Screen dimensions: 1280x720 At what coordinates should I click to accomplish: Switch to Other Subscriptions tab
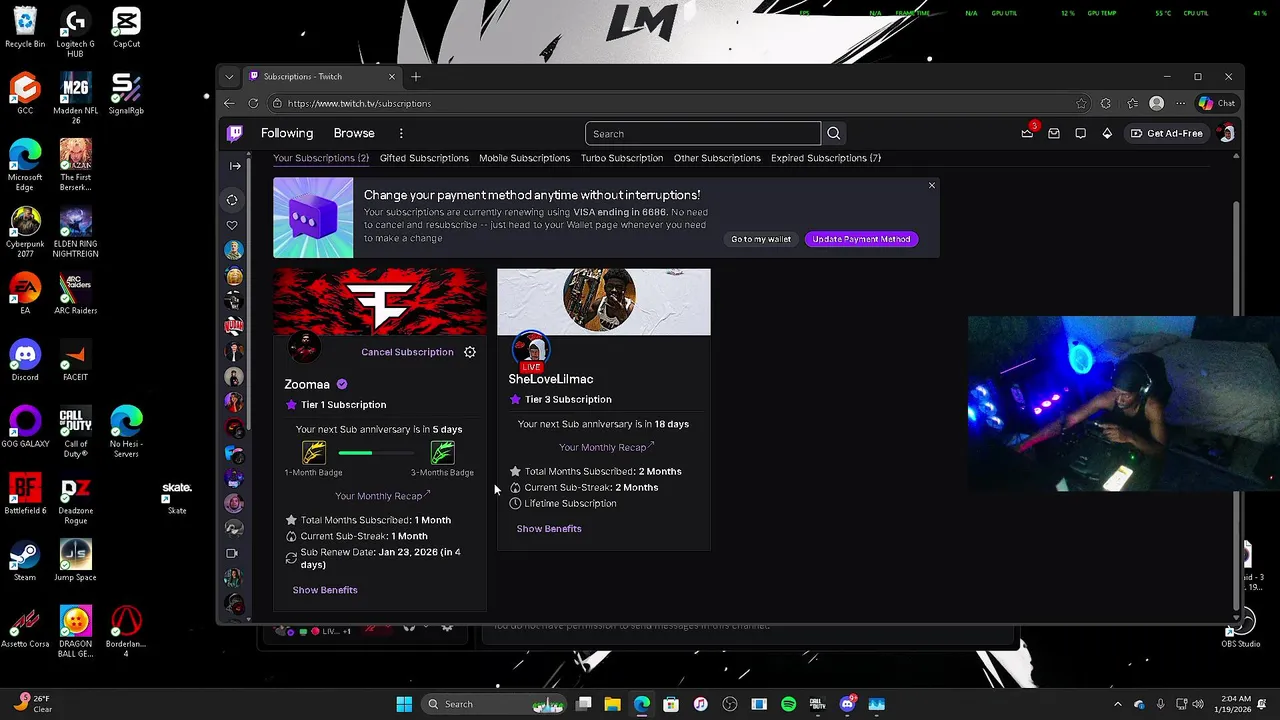point(717,158)
